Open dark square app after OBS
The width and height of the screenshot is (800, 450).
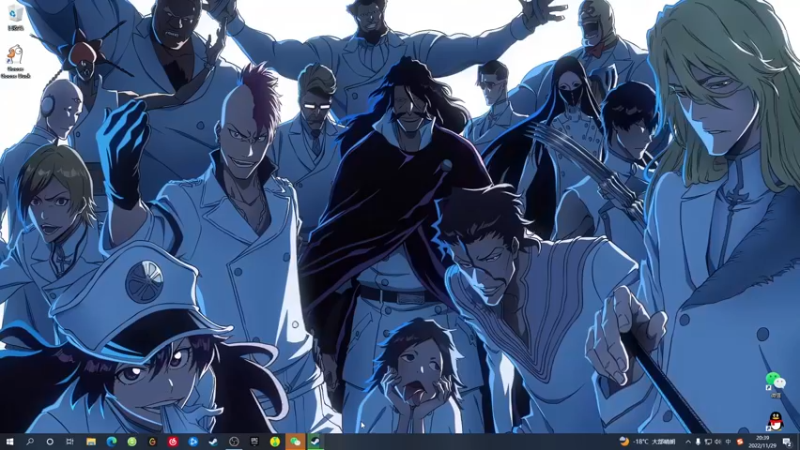(x=254, y=441)
